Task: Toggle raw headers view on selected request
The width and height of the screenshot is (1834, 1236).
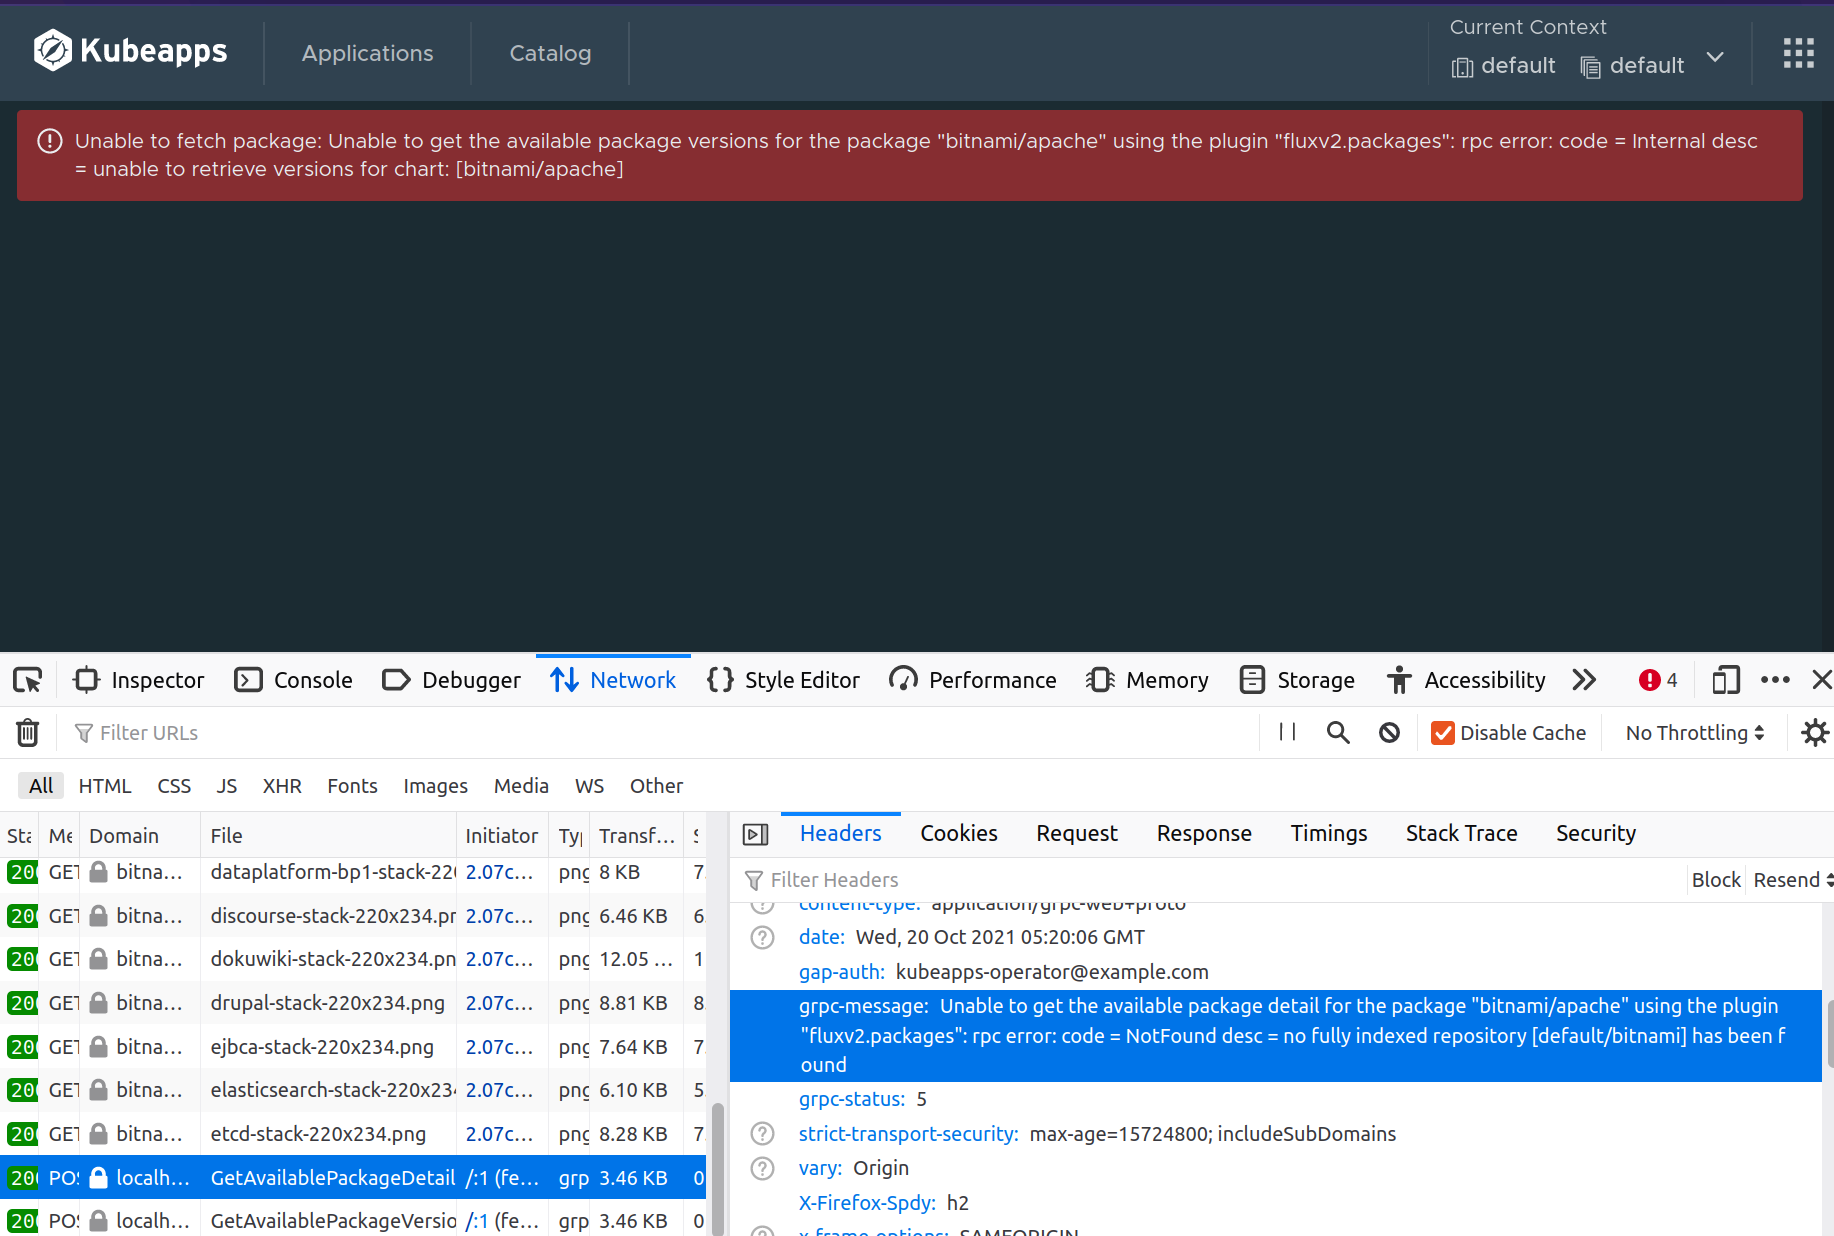Action: [x=756, y=833]
